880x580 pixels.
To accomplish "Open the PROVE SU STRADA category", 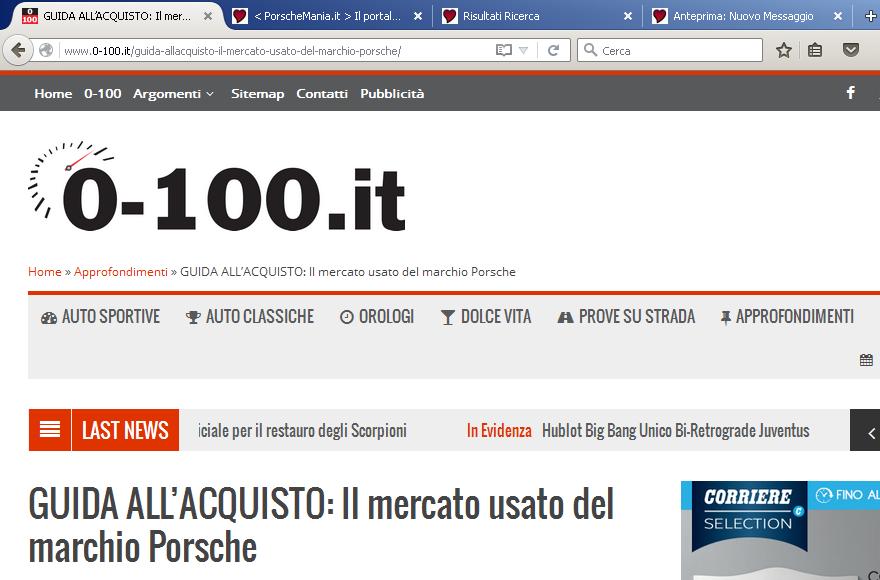I will 626,317.
